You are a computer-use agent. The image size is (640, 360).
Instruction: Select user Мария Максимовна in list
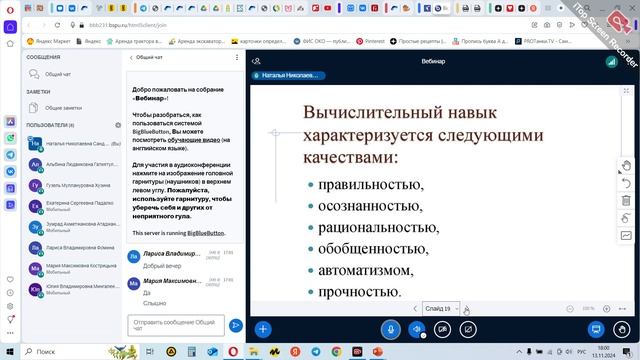click(x=73, y=269)
